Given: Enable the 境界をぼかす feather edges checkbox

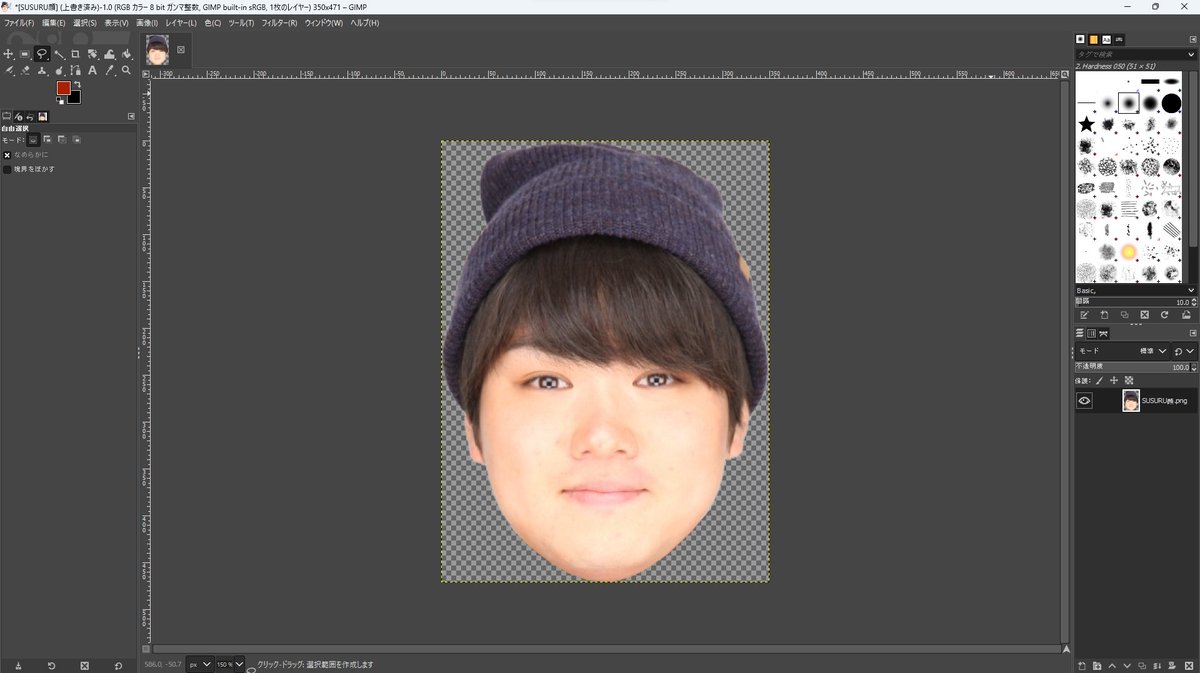Looking at the screenshot, I should [x=7, y=169].
